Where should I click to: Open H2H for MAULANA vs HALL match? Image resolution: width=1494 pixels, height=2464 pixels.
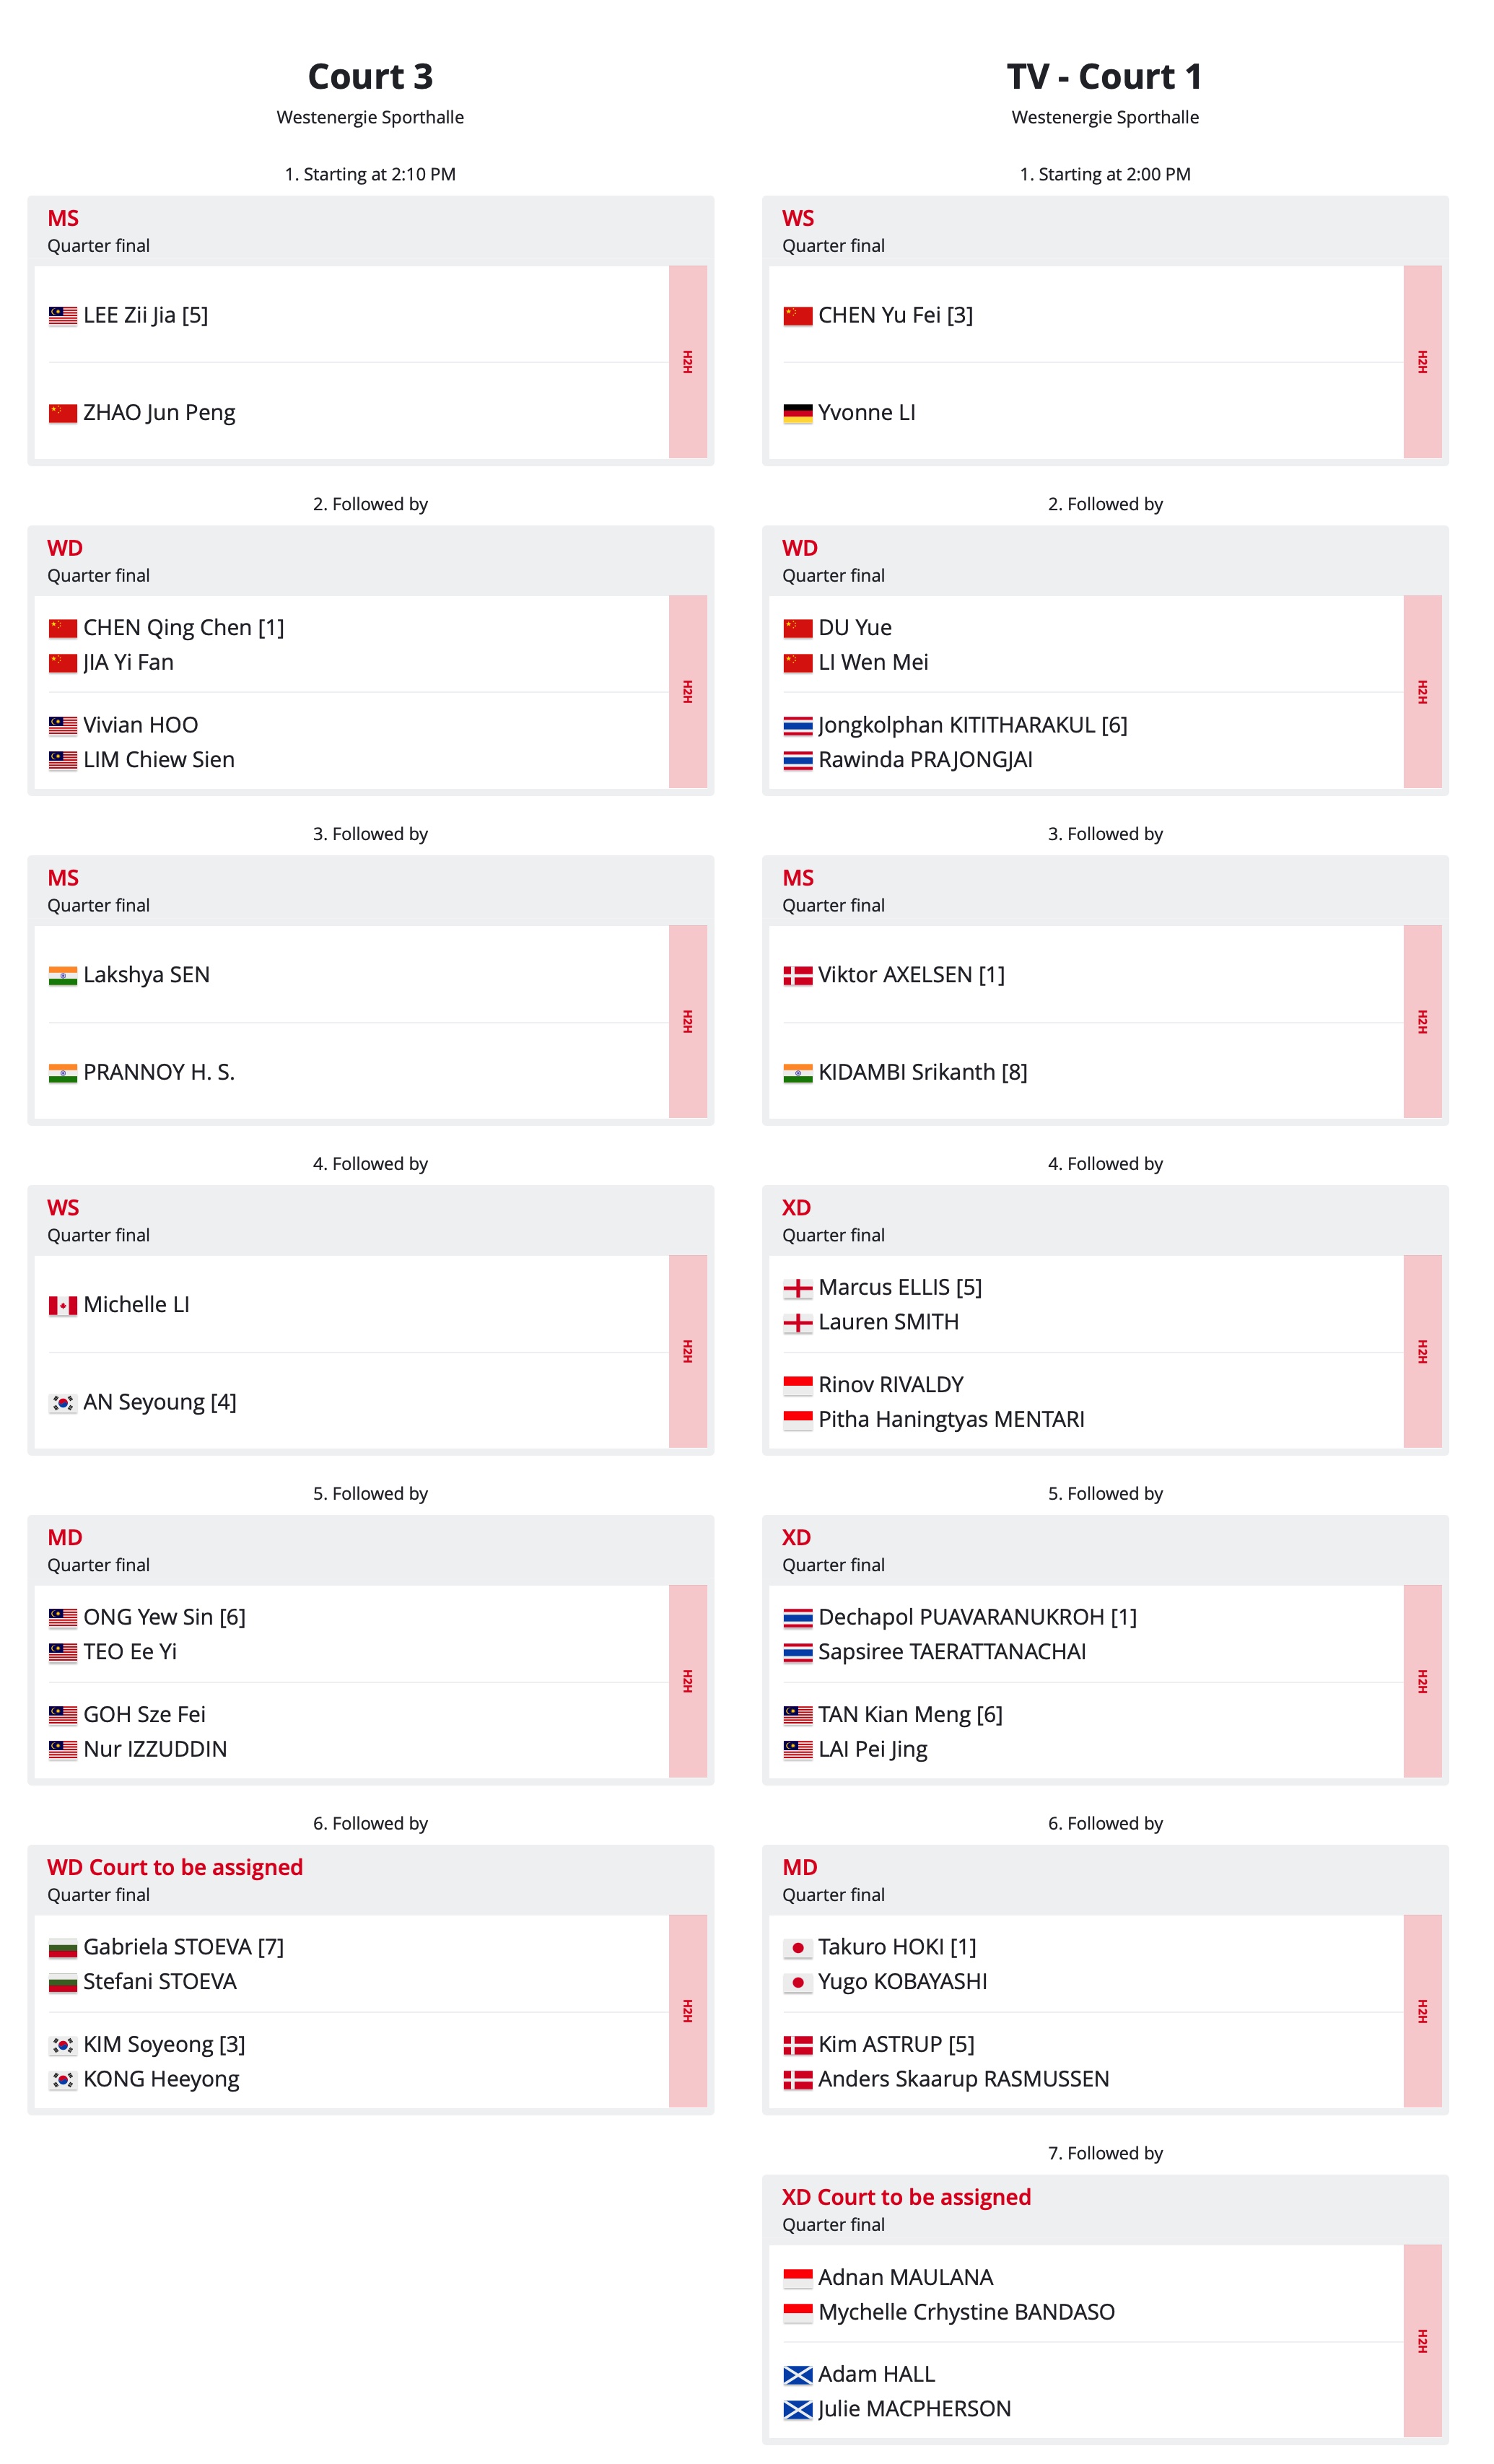(1422, 2341)
